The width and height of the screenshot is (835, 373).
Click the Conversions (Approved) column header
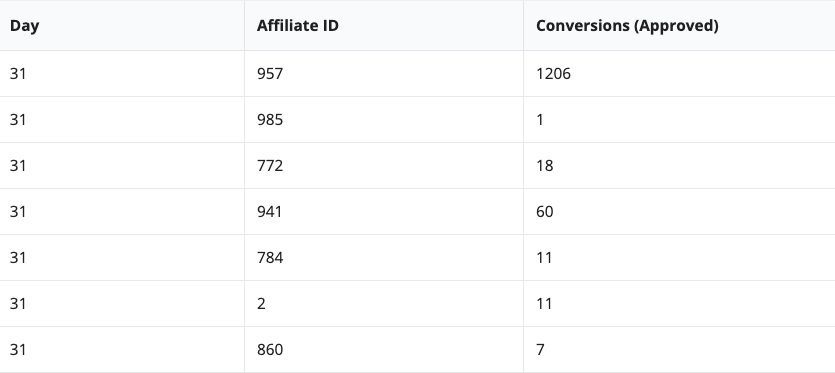tap(680, 26)
